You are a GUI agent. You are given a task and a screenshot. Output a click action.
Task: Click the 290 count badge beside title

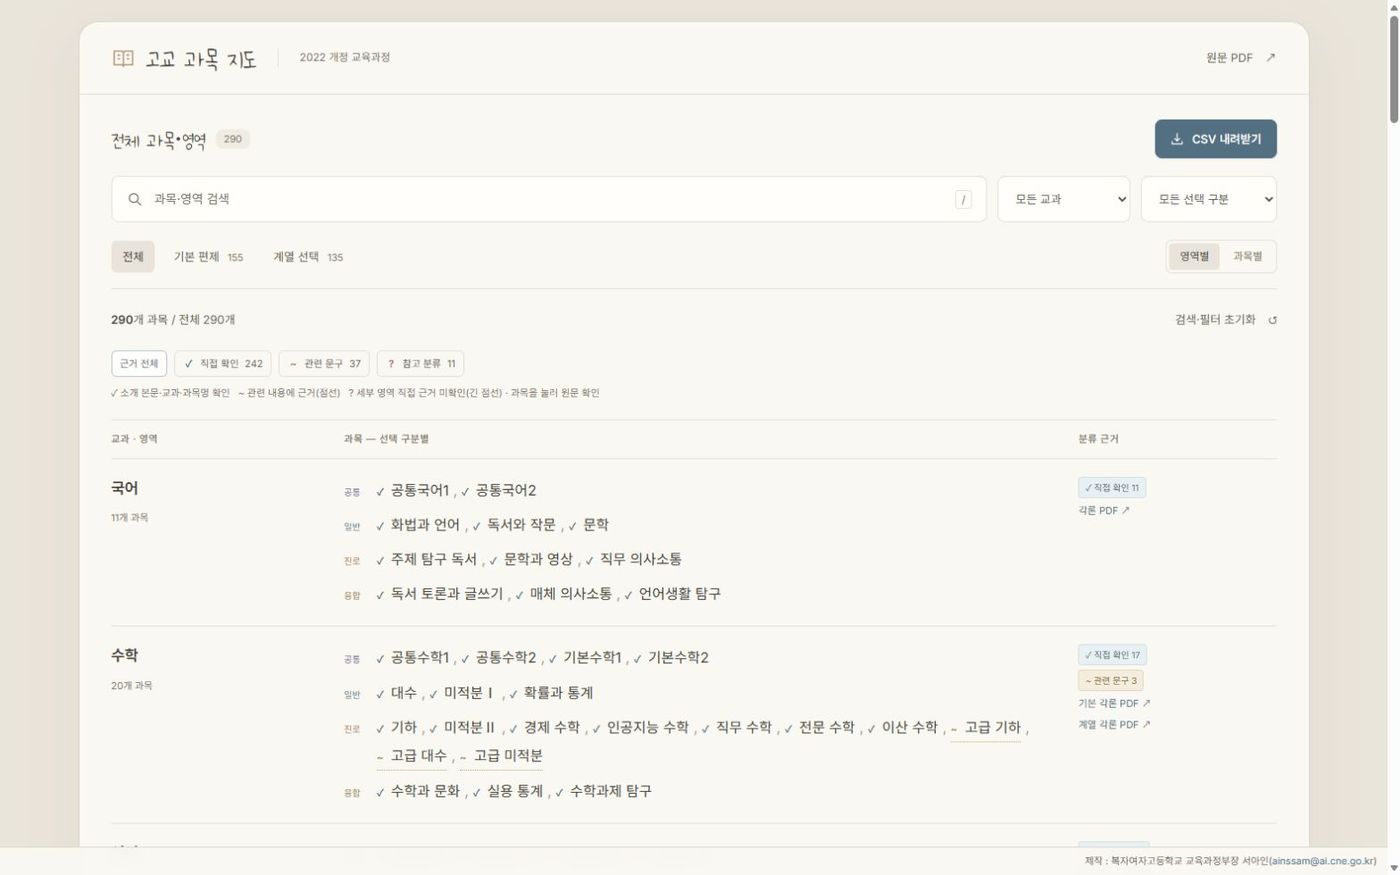233,139
